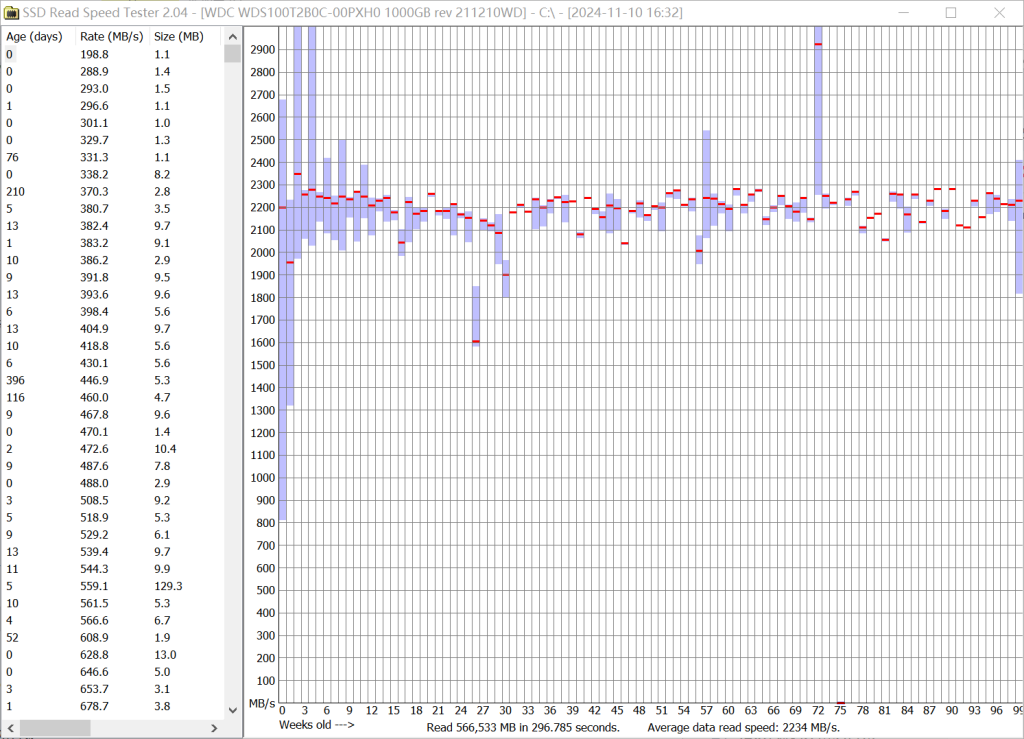Viewport: 1024px width, 739px height.
Task: Click the Age (days) column header
Action: tap(35, 37)
